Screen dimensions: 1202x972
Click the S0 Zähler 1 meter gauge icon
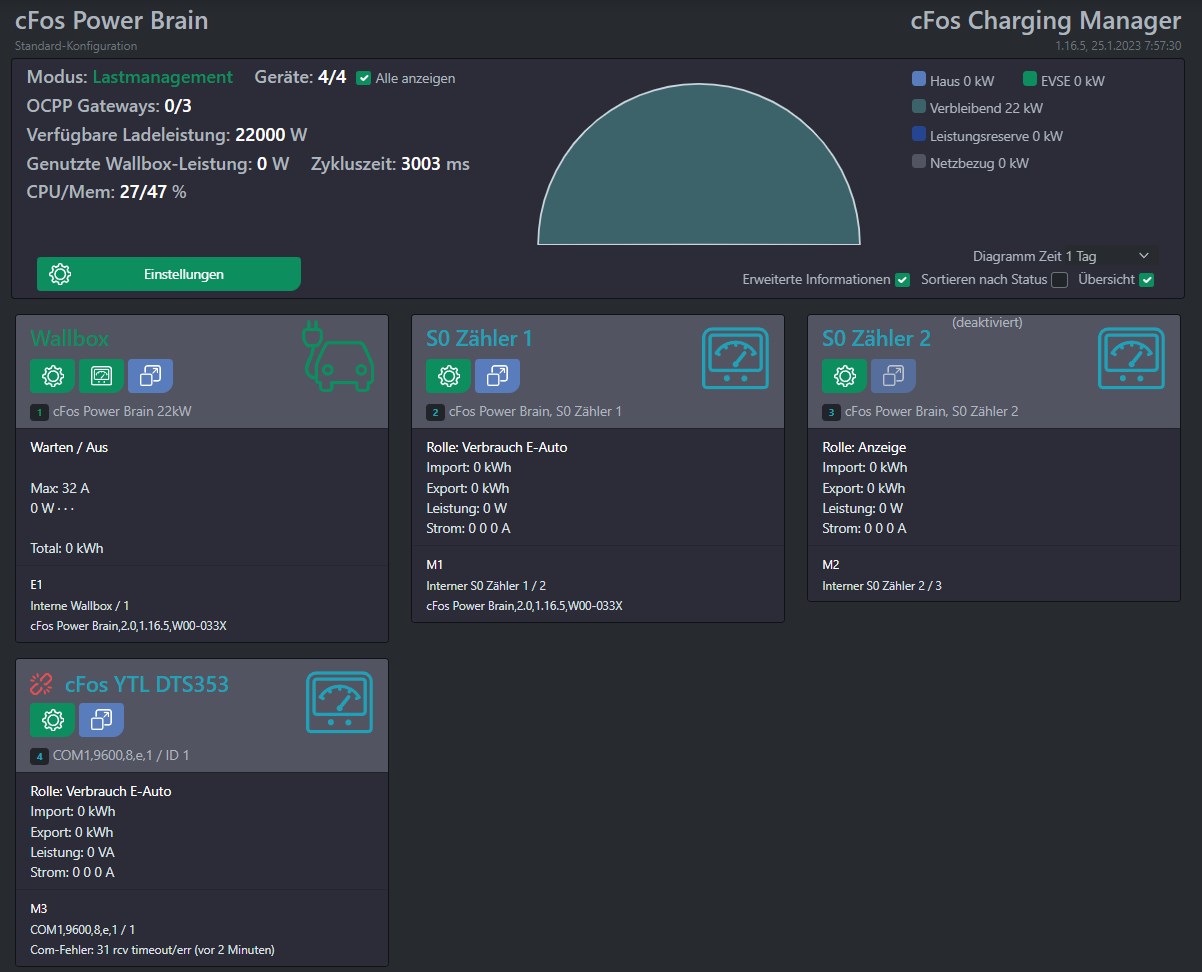735,358
